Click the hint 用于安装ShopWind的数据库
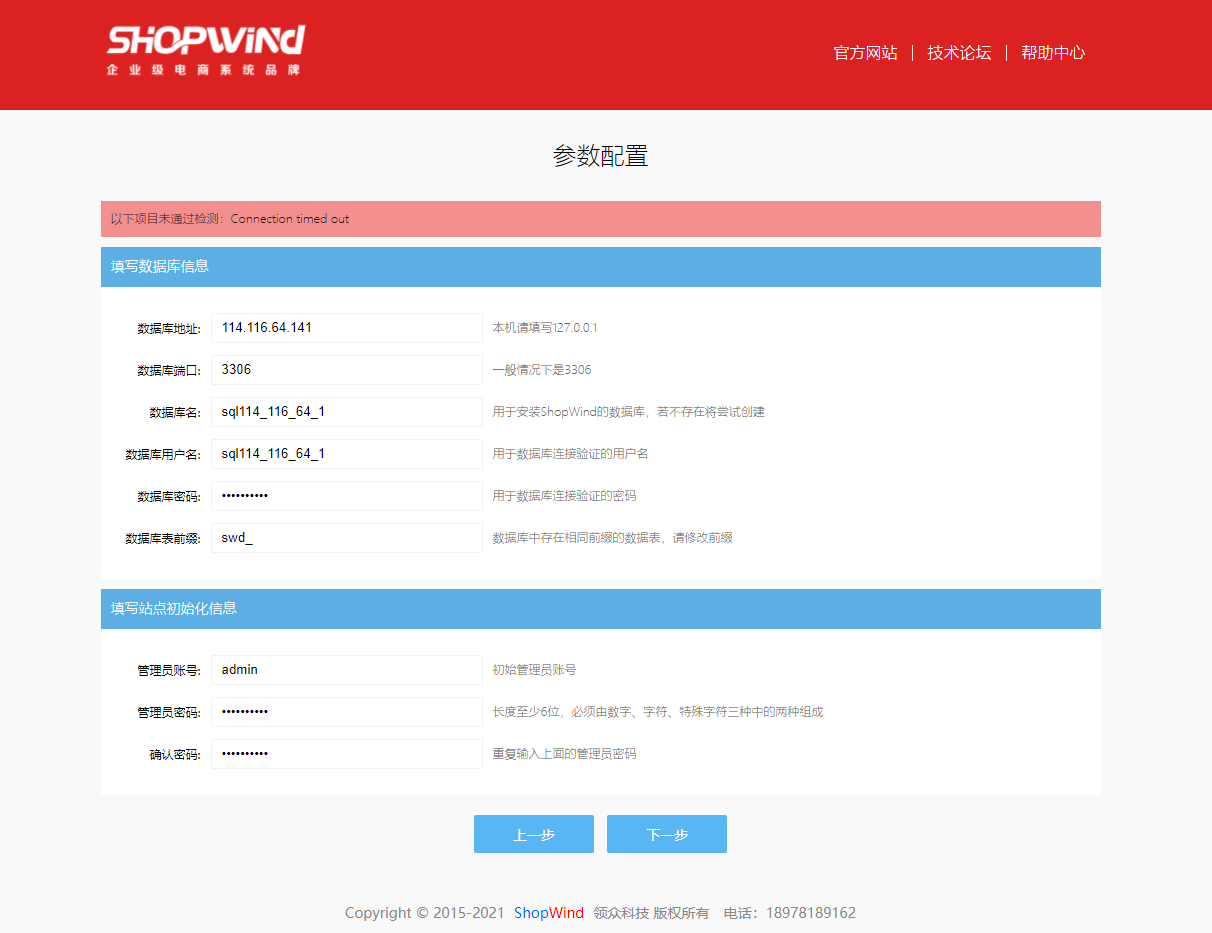Viewport: 1212px width, 933px height. (629, 412)
